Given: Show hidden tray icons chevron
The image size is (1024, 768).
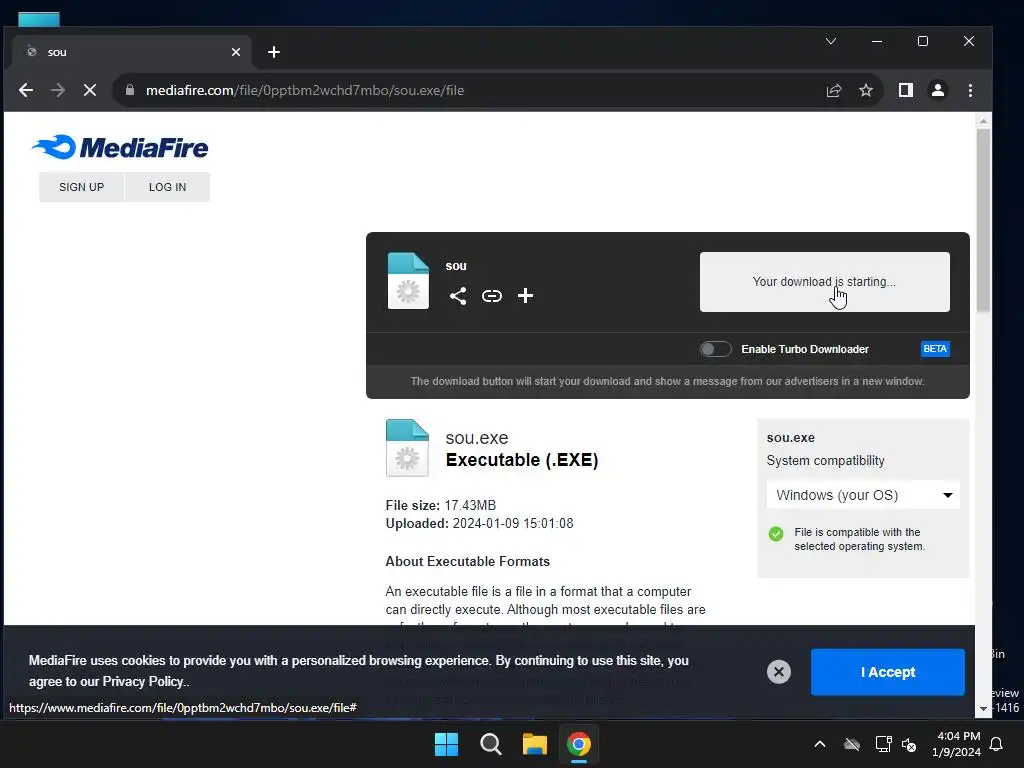Looking at the screenshot, I should (820, 744).
